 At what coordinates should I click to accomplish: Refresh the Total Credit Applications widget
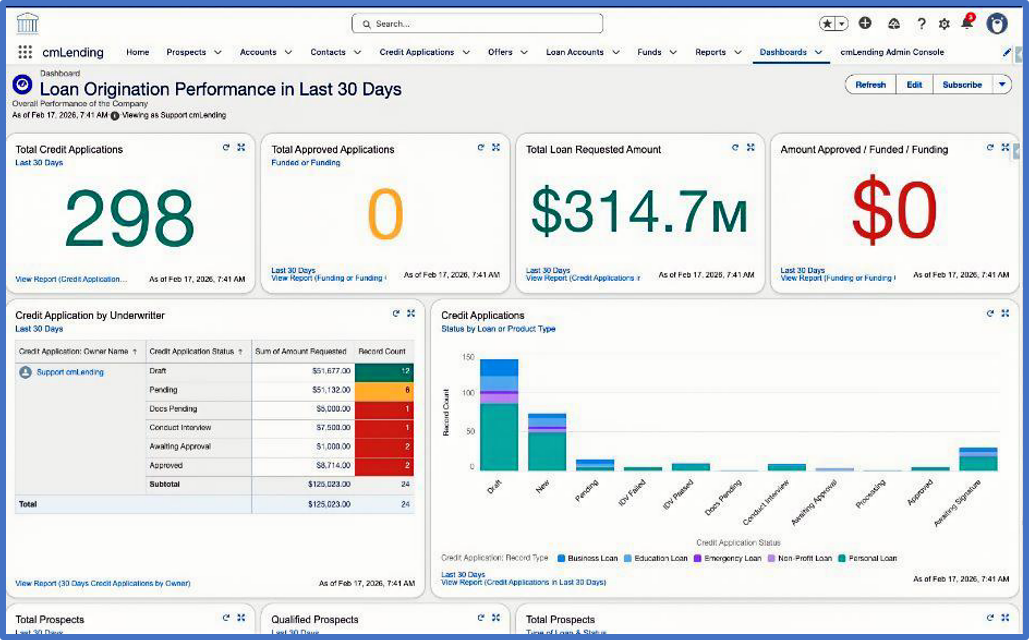click(x=226, y=148)
